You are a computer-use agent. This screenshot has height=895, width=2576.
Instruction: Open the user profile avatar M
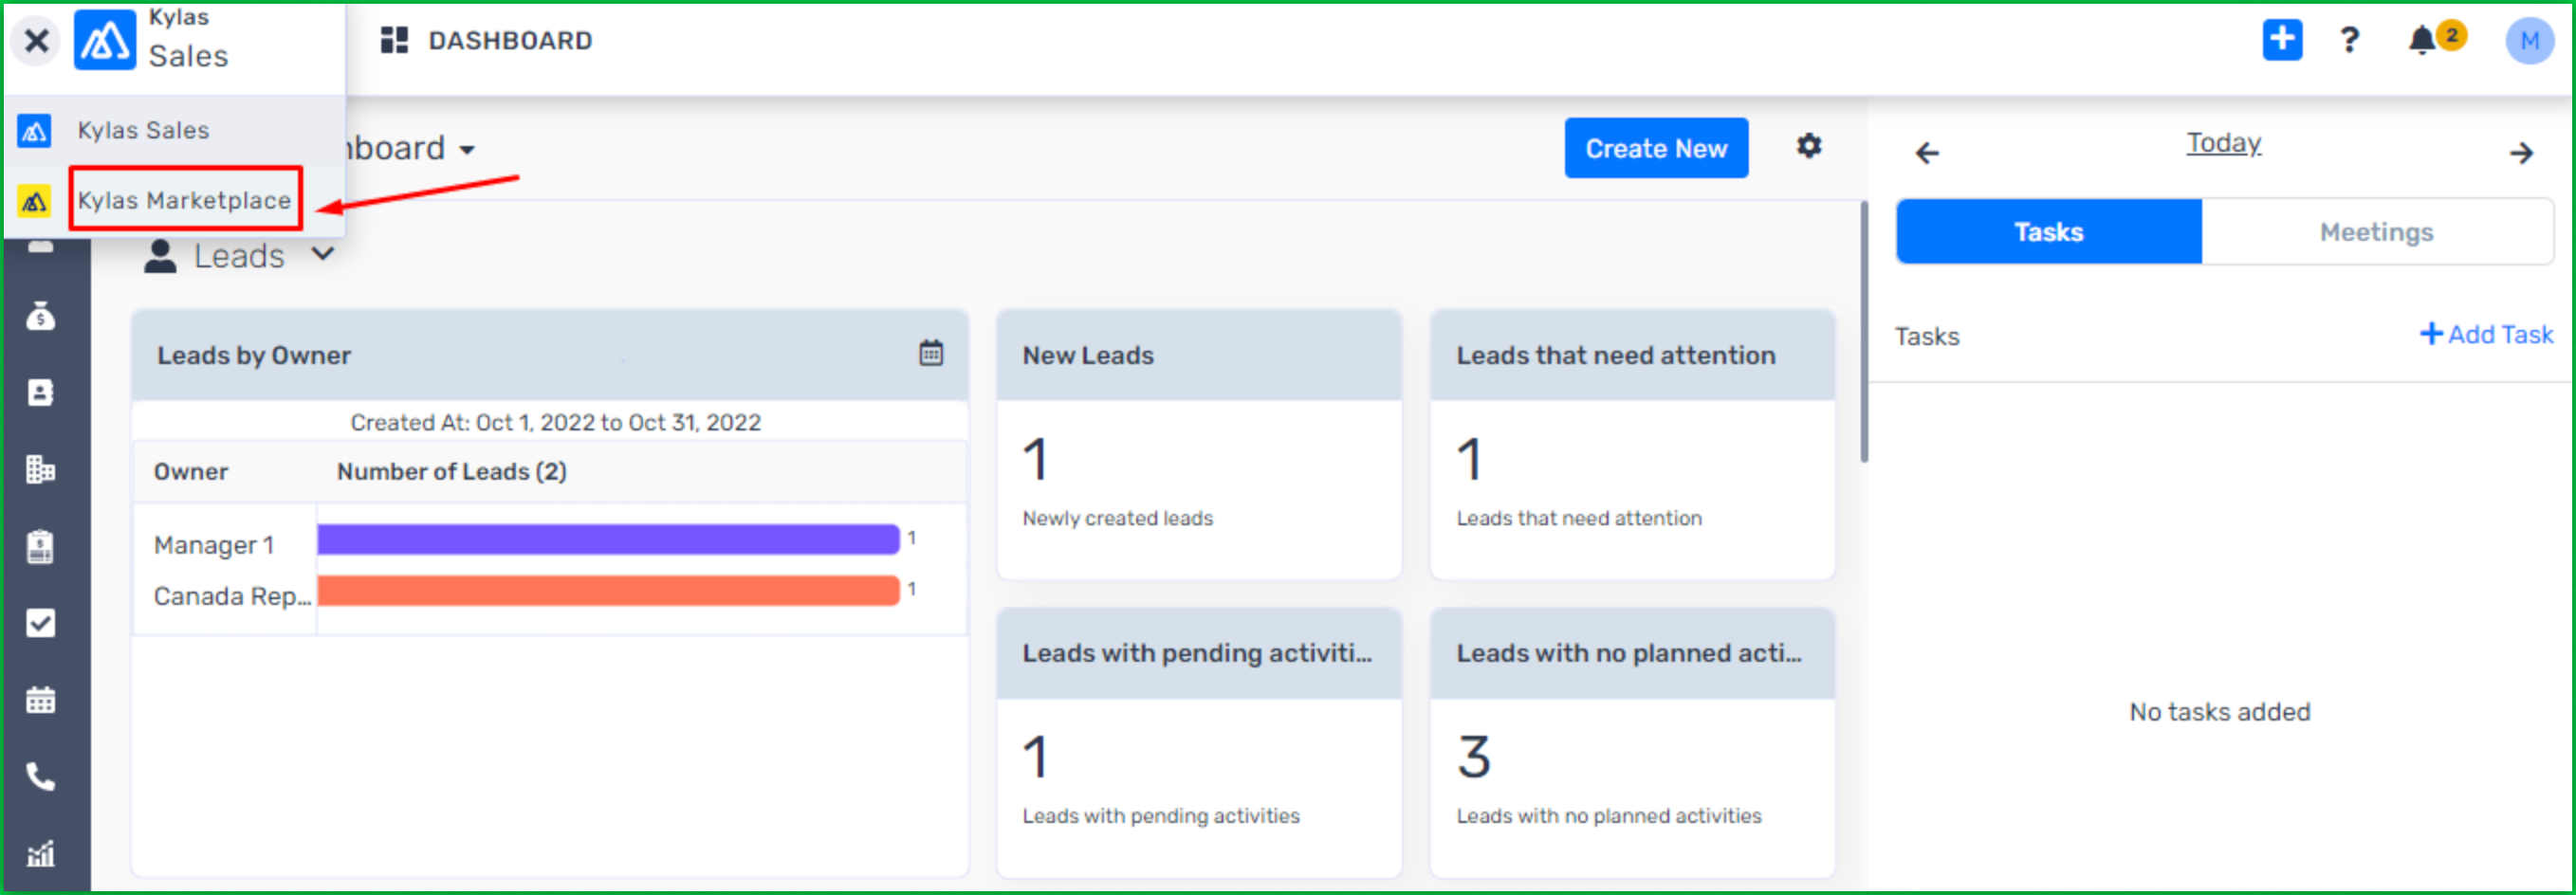pyautogui.click(x=2528, y=41)
